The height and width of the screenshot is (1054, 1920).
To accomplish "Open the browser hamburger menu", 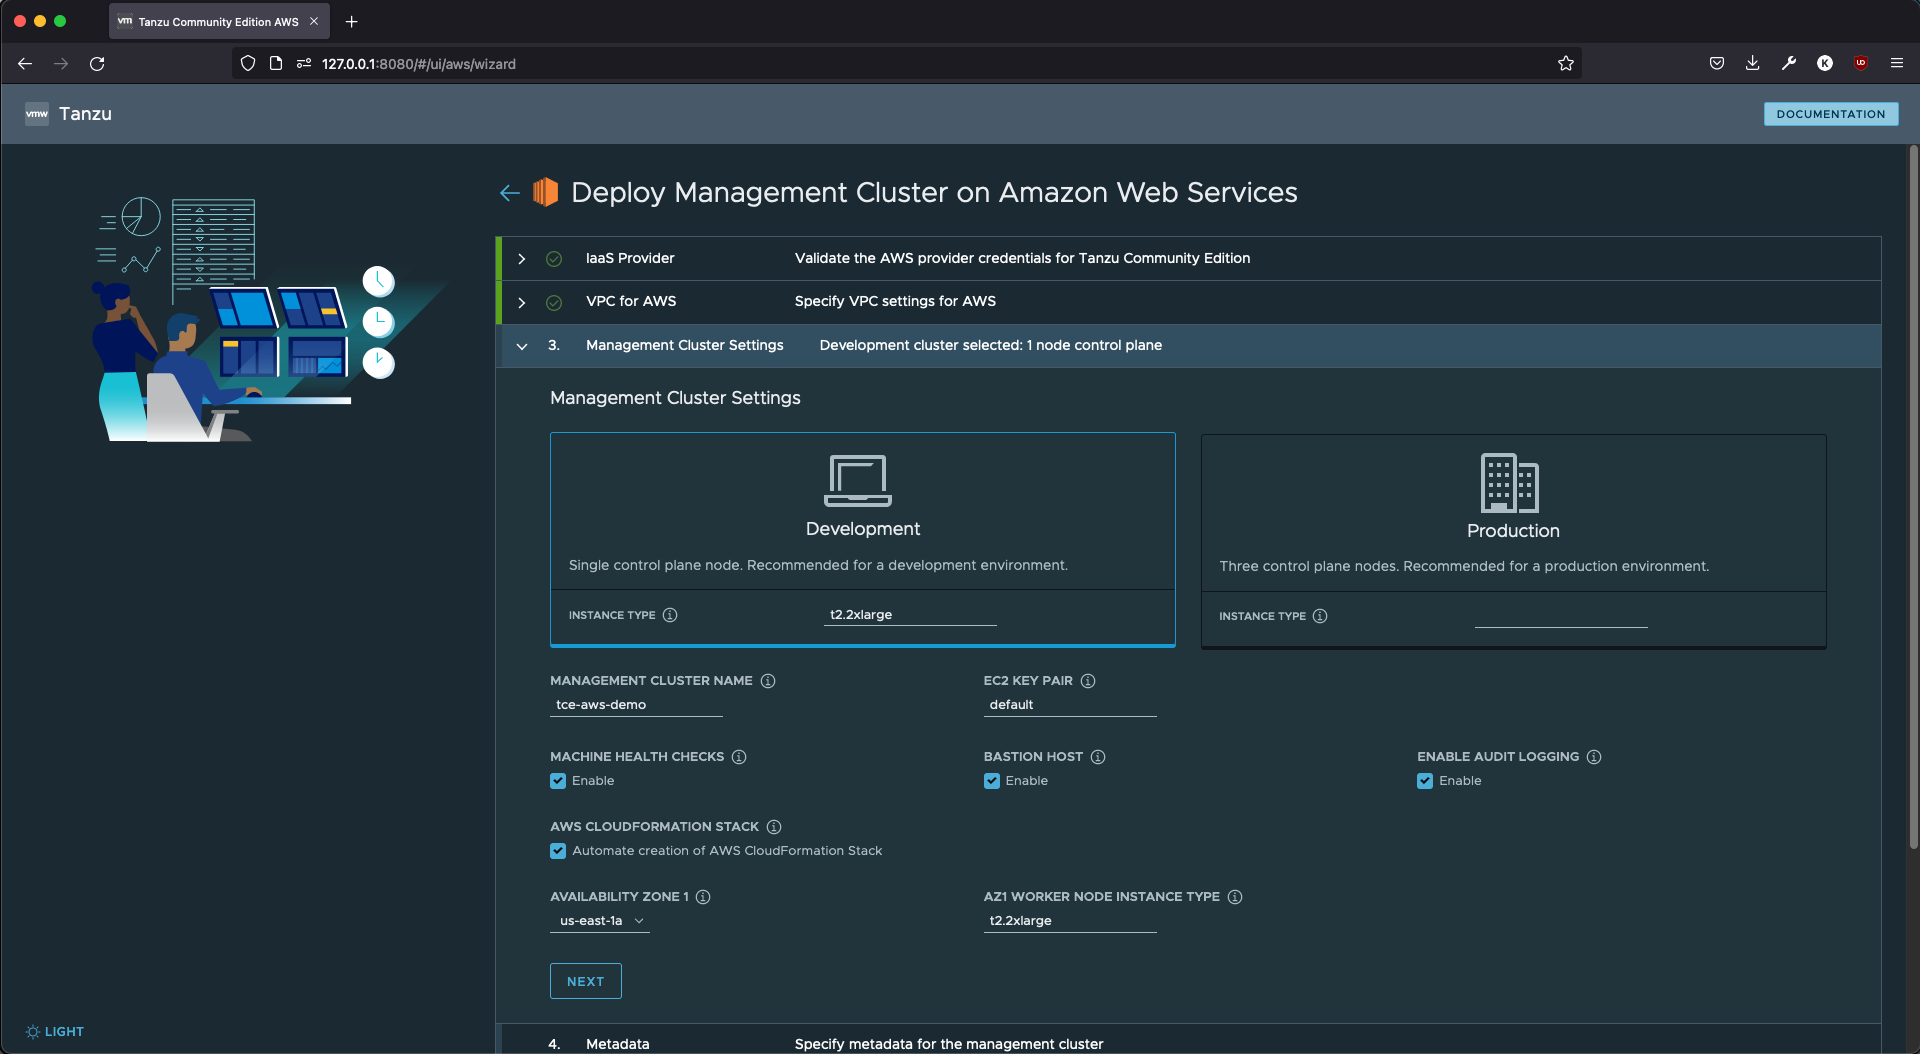I will point(1897,63).
